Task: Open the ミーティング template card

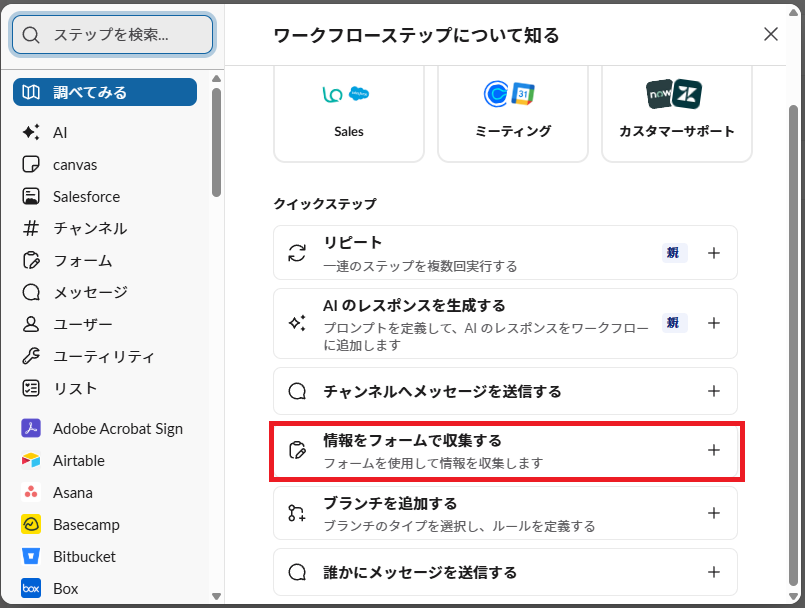Action: (513, 113)
